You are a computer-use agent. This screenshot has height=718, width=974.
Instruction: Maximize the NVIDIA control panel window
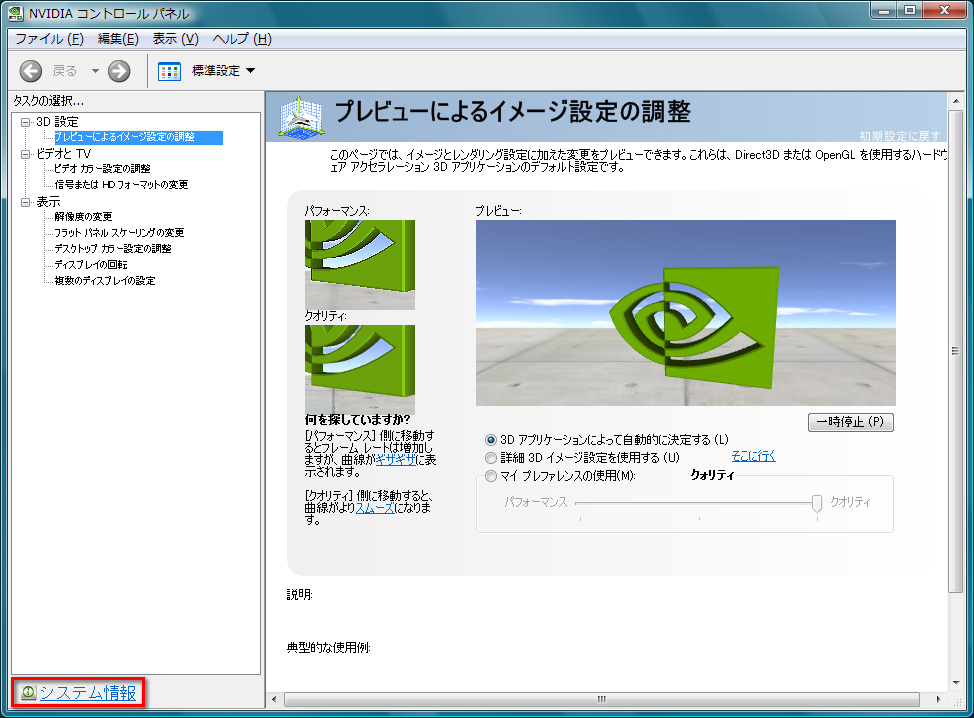pyautogui.click(x=910, y=10)
